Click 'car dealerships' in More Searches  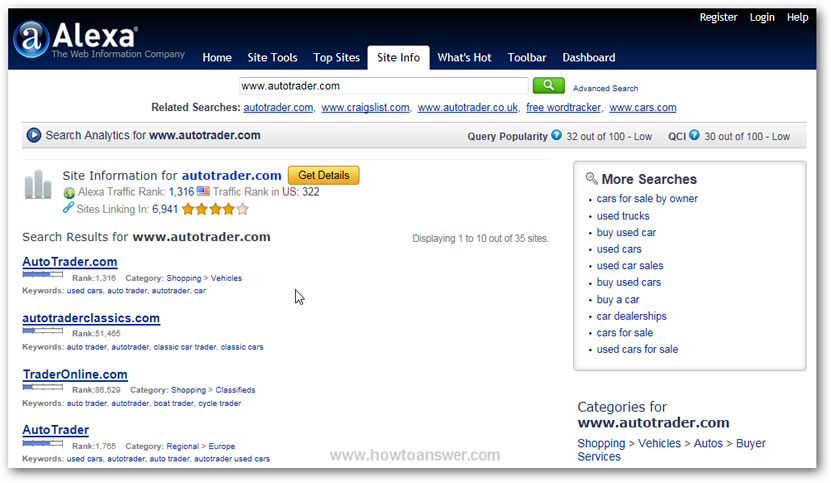pyautogui.click(x=632, y=316)
